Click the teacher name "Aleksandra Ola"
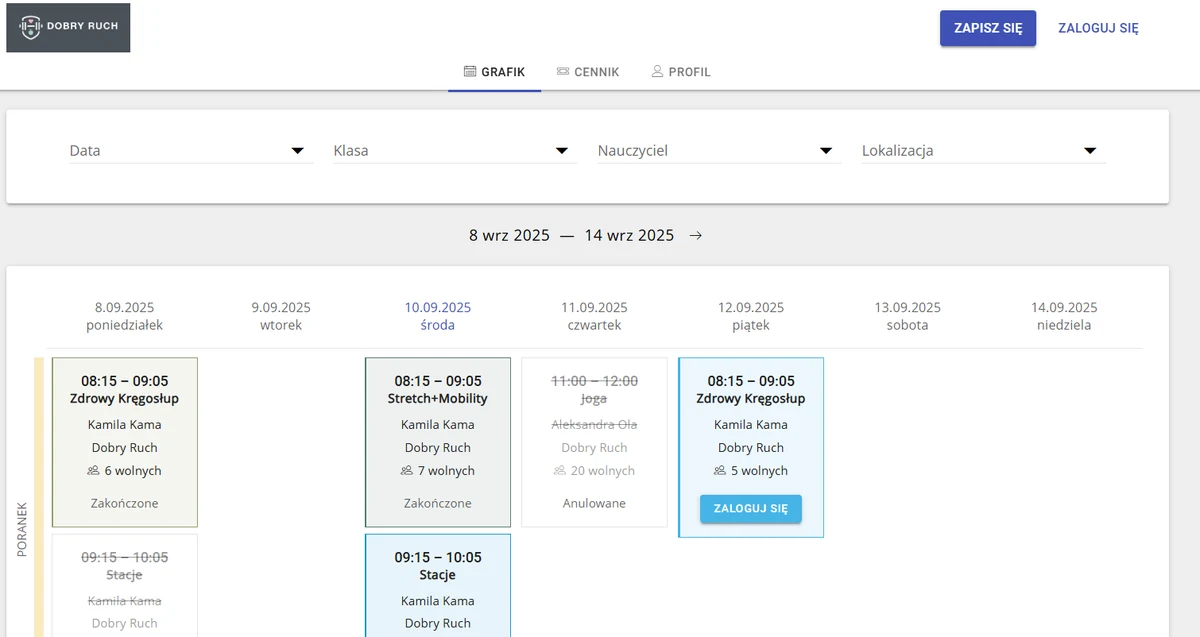The width and height of the screenshot is (1200, 637). click(x=594, y=424)
